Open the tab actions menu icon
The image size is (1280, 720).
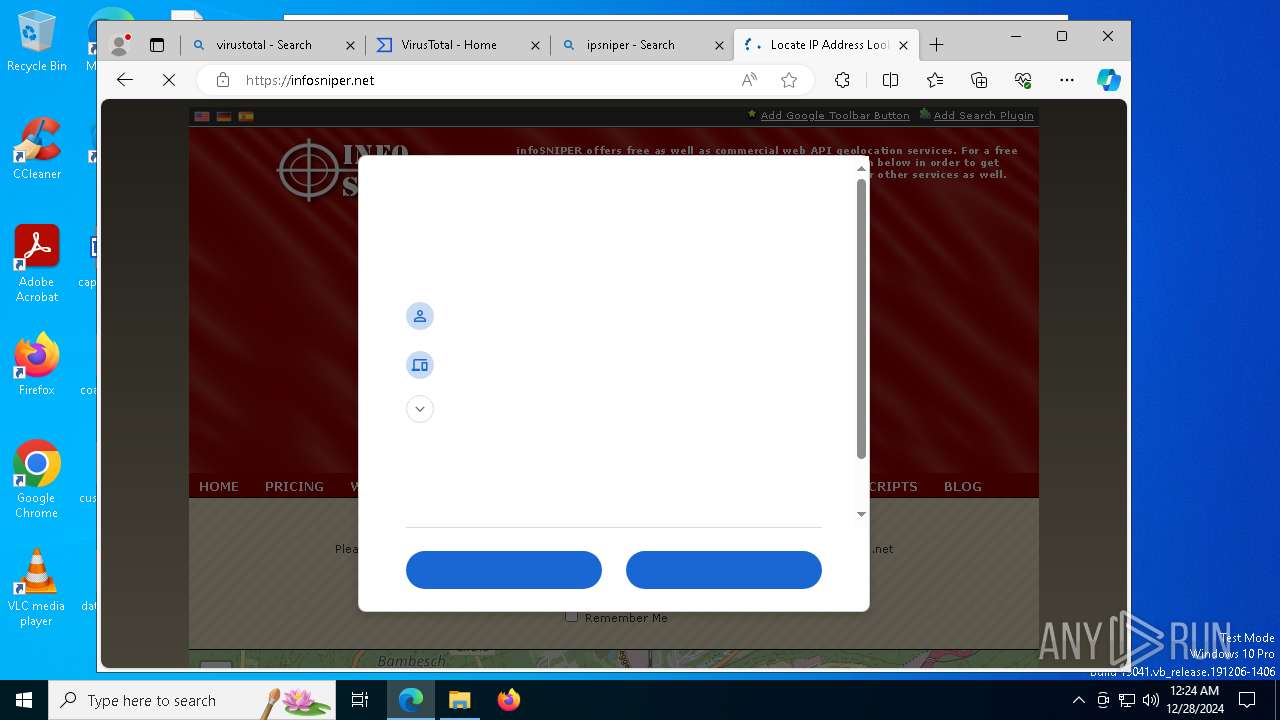coord(157,45)
